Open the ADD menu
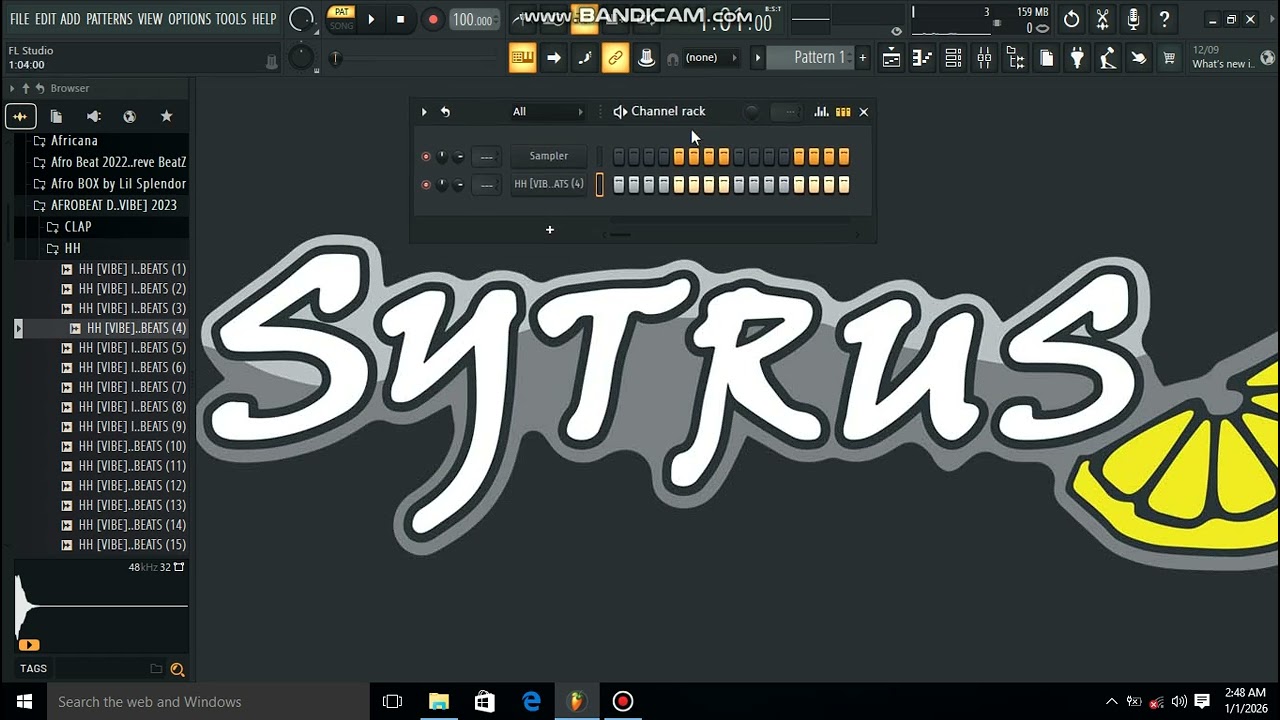Screen dimensions: 1280x720 click(x=70, y=19)
